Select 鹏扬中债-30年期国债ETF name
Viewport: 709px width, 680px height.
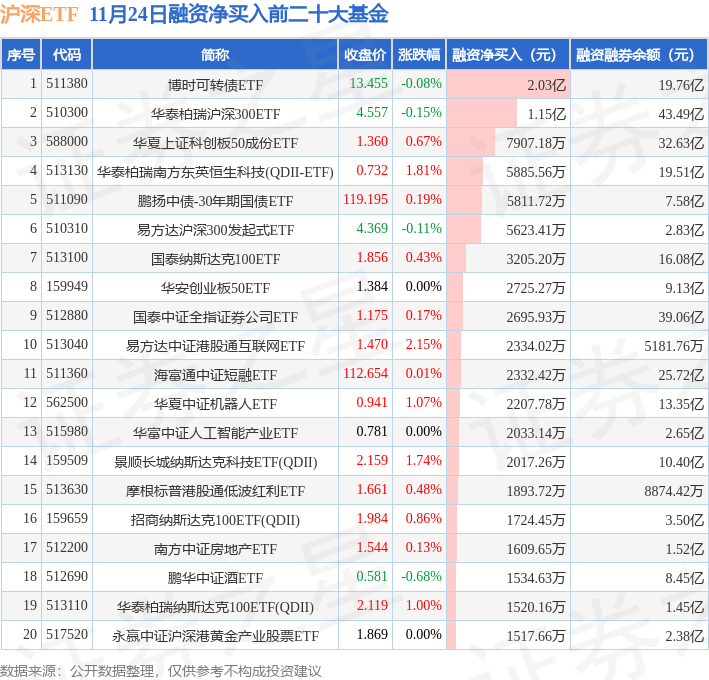[215, 201]
